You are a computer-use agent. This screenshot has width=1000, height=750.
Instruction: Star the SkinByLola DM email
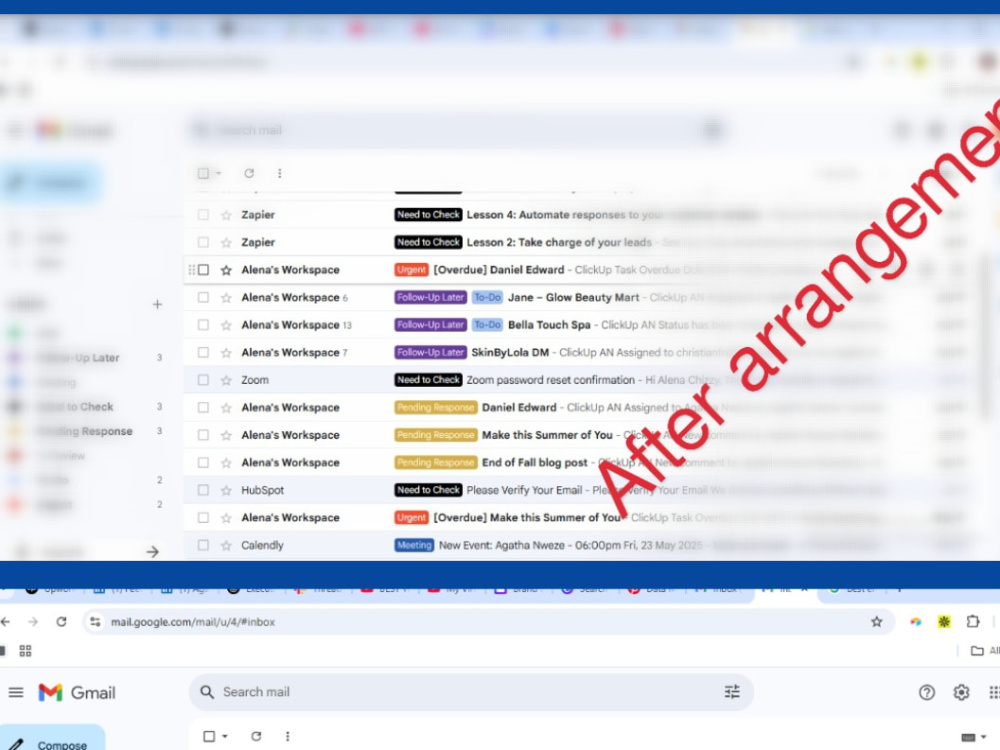pos(226,353)
